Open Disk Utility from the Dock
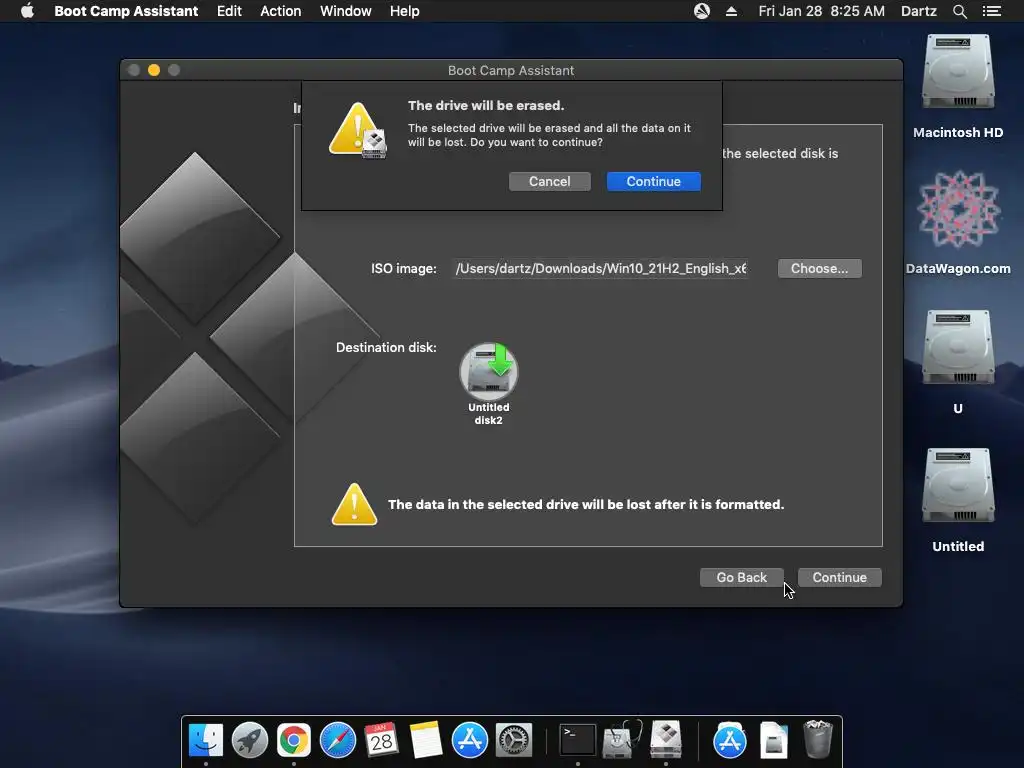 pyautogui.click(x=622, y=741)
